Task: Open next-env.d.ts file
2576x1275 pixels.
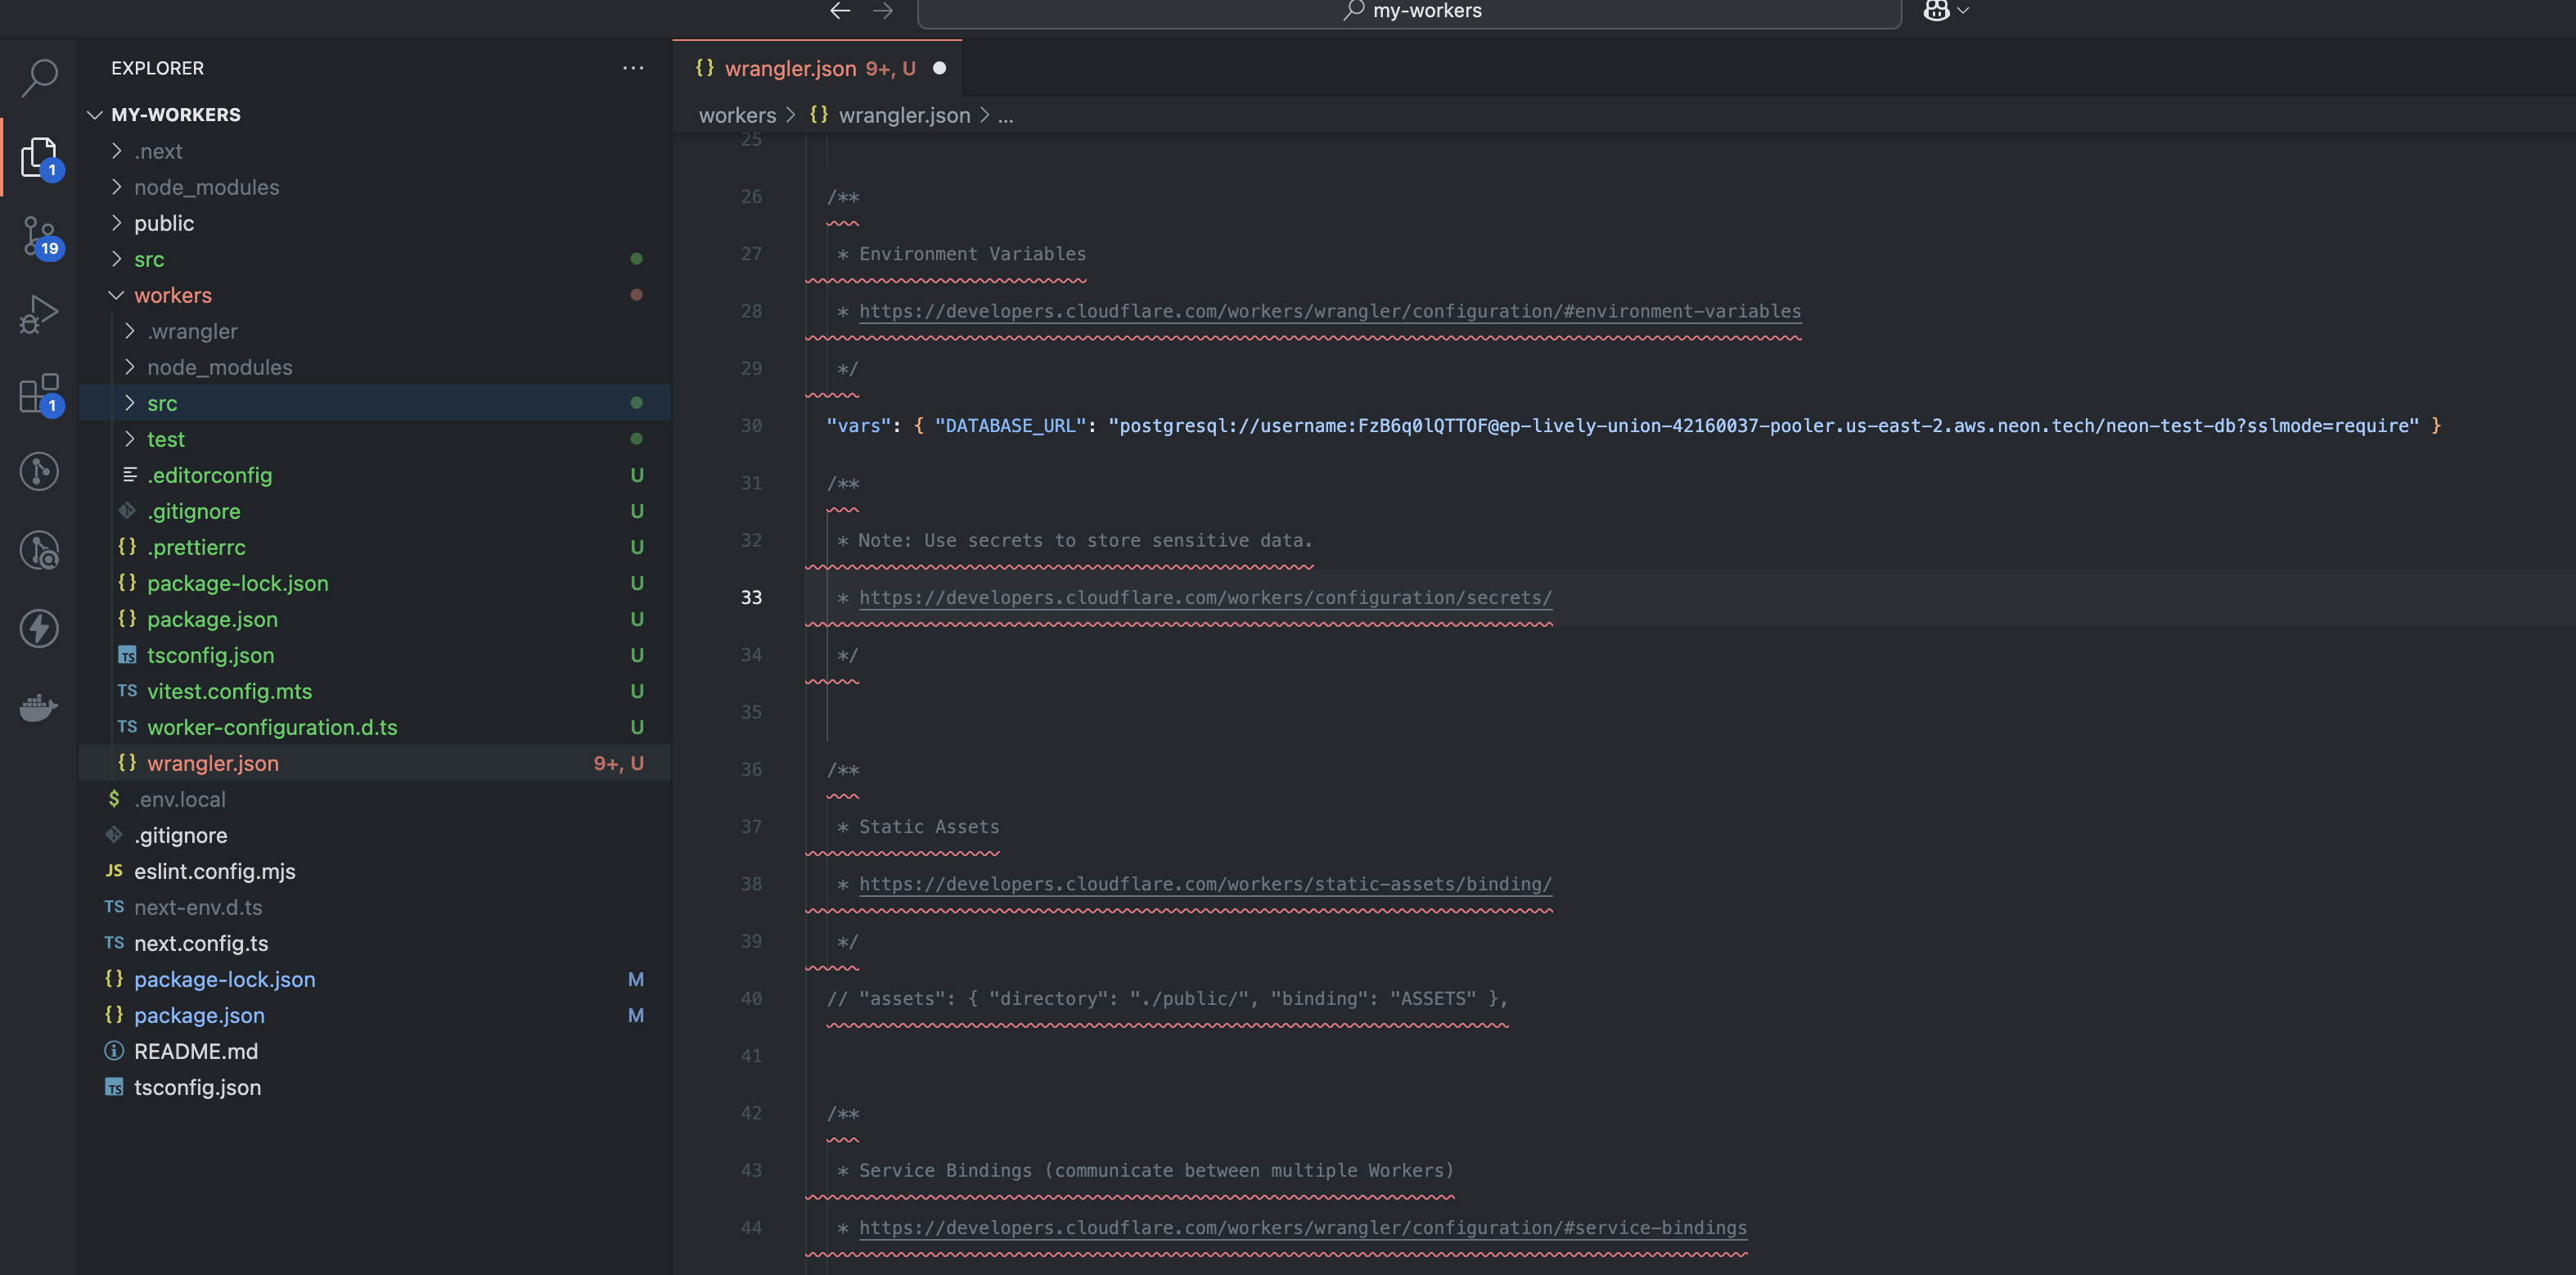Action: click(375, 907)
